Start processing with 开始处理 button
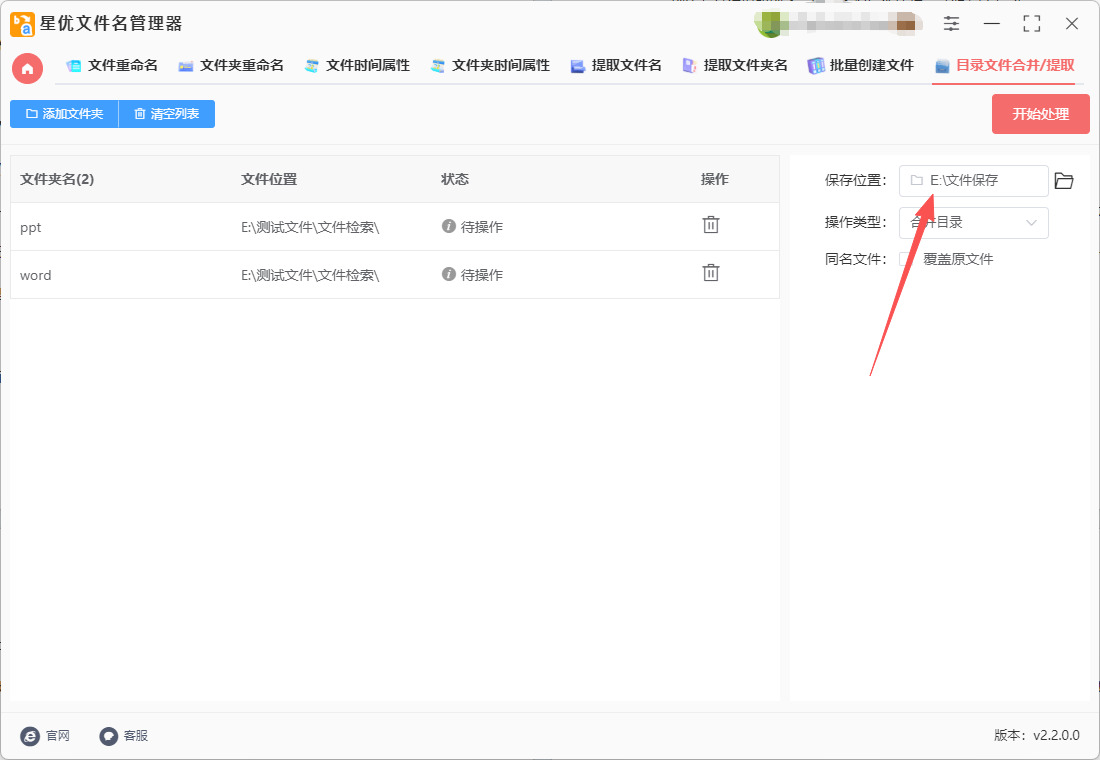 (1040, 114)
